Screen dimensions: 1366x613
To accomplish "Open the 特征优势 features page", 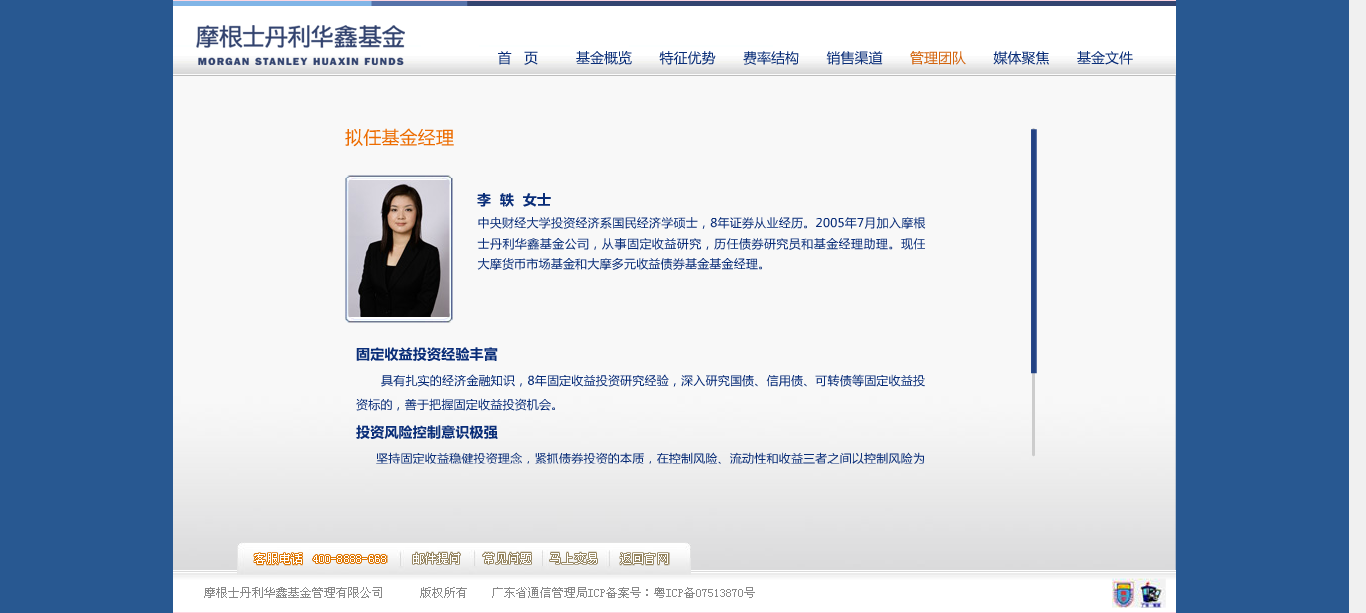I will tap(686, 58).
